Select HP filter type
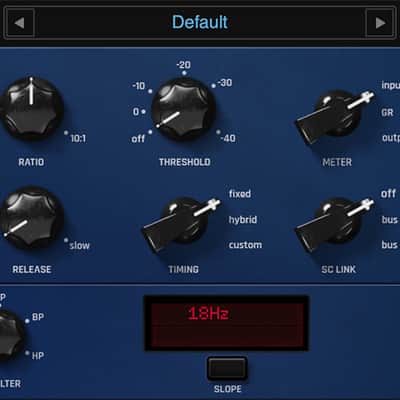 pyautogui.click(x=38, y=356)
